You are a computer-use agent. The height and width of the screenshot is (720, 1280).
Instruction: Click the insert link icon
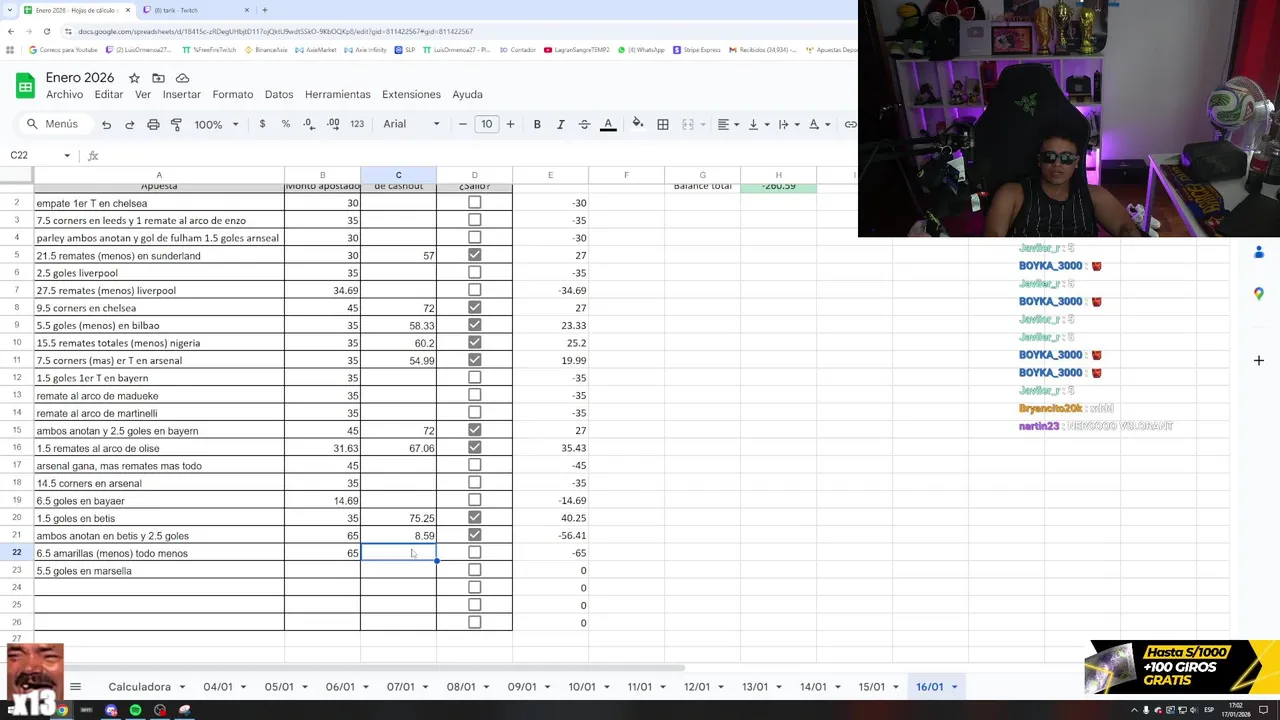(x=850, y=124)
